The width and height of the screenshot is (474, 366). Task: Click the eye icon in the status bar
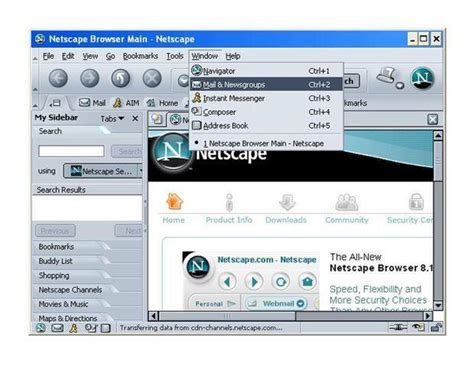(x=418, y=328)
